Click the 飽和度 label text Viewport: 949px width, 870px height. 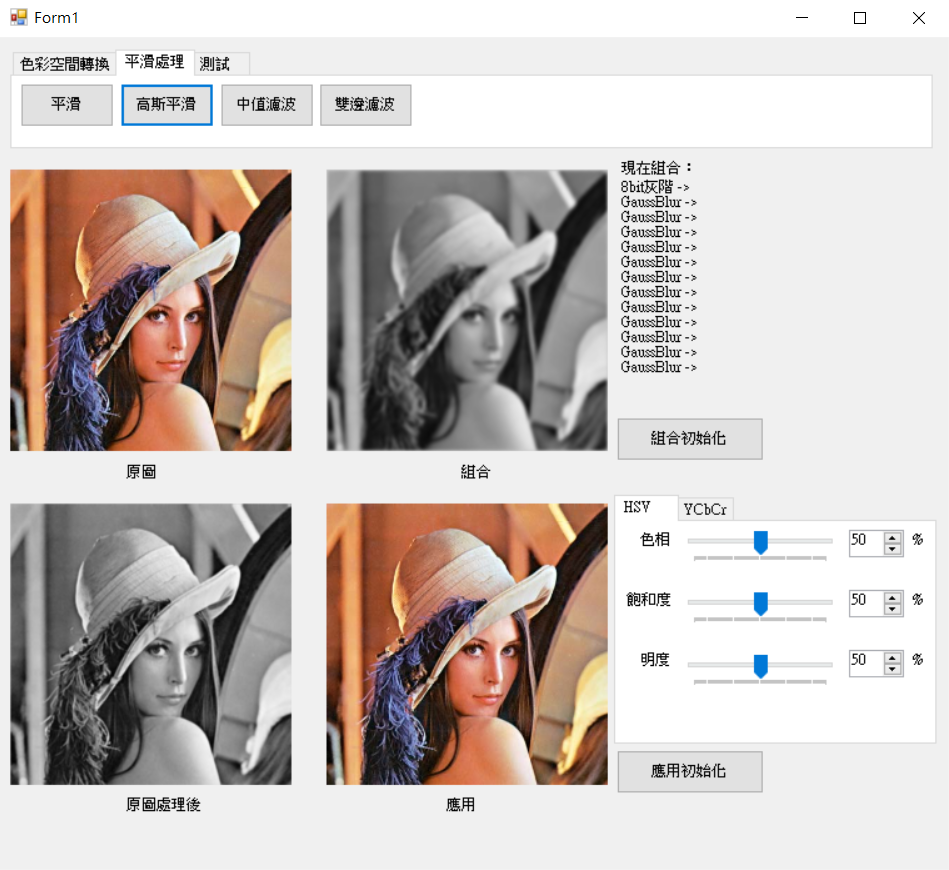click(x=648, y=599)
